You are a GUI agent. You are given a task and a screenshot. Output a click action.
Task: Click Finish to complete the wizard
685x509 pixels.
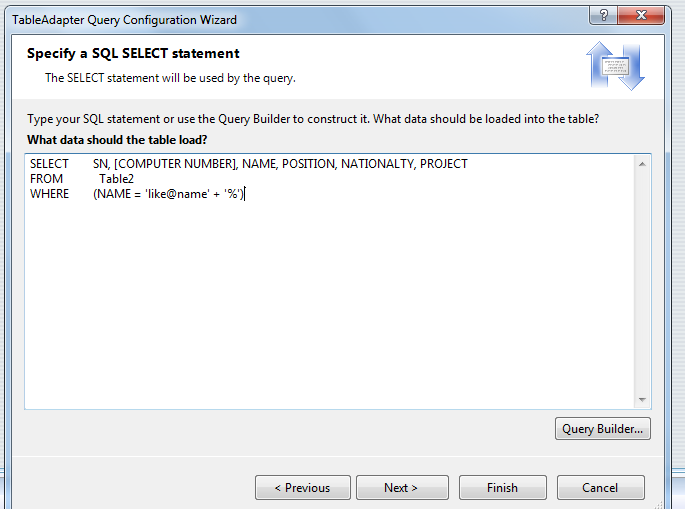(x=502, y=488)
